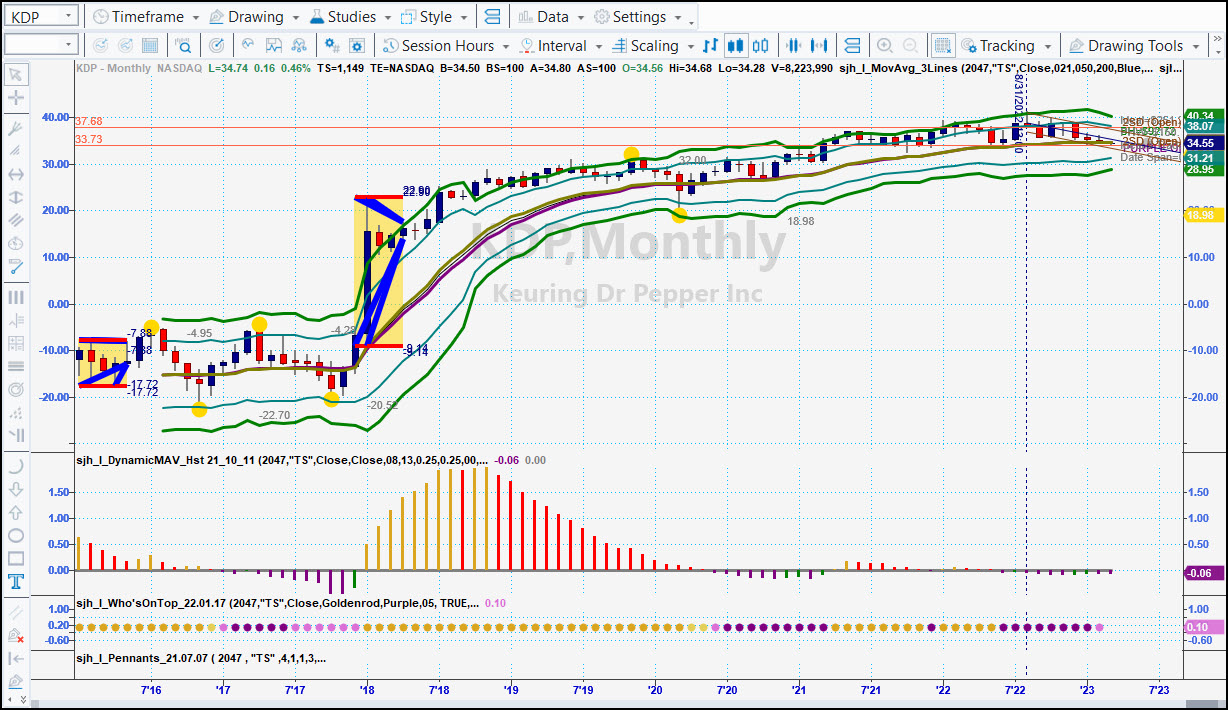Switch chart to OHLC bar style
1228x710 pixels.
(x=710, y=45)
